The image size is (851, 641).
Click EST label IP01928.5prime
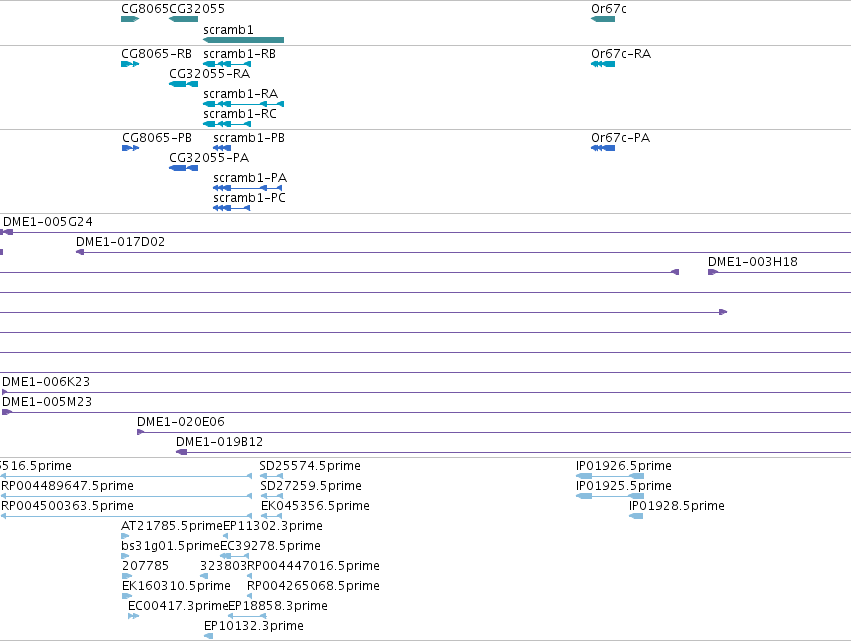[x=677, y=506]
